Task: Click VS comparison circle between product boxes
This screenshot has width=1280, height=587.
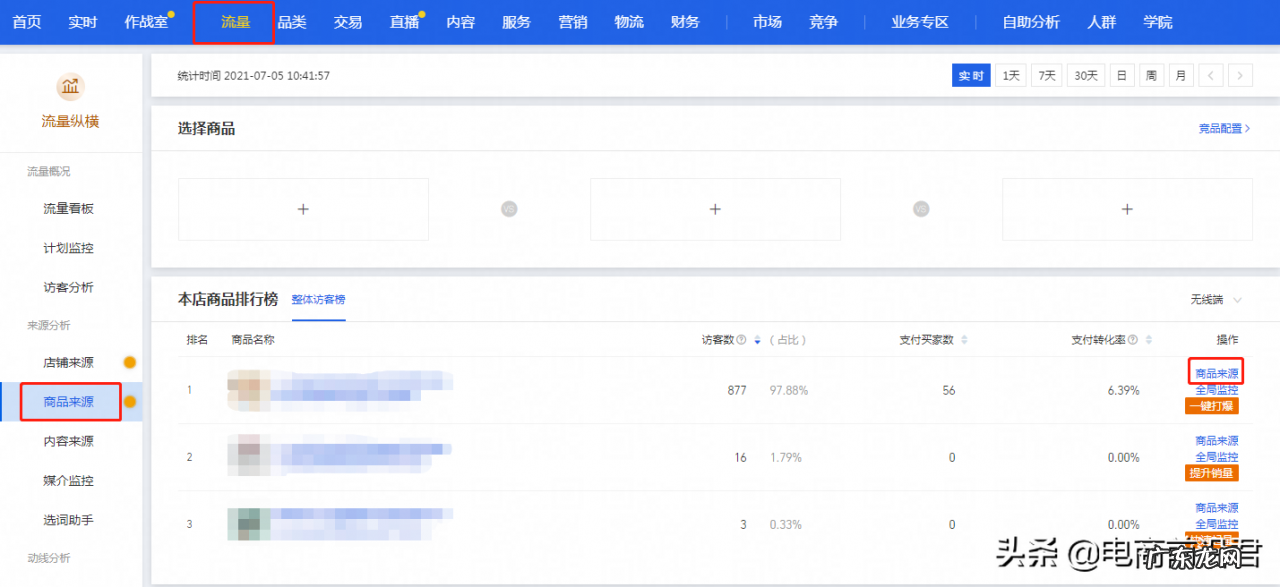Action: pyautogui.click(x=509, y=209)
